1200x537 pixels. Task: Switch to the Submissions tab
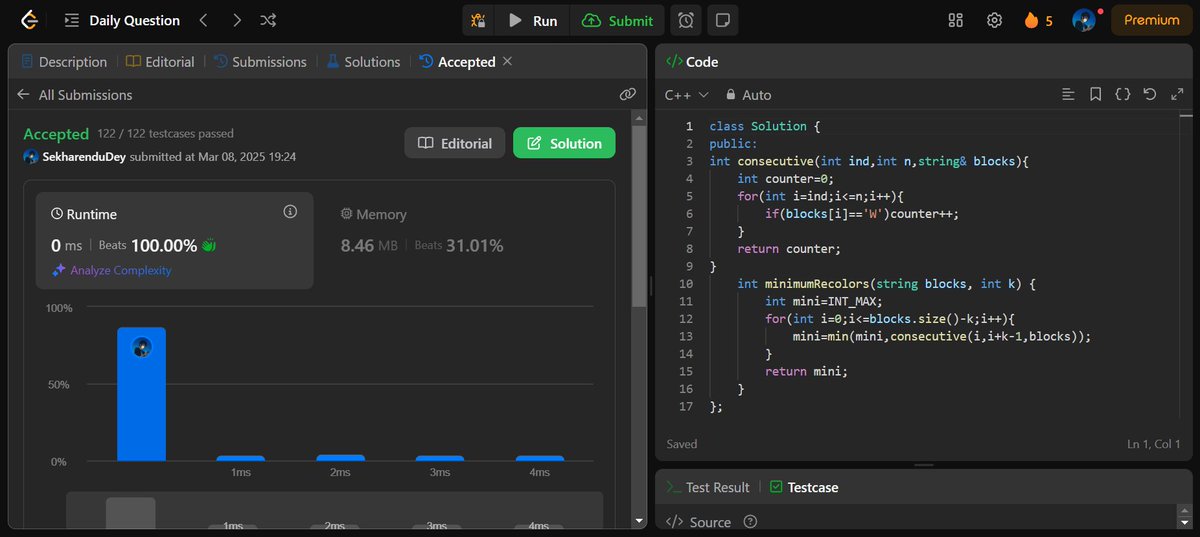point(261,62)
